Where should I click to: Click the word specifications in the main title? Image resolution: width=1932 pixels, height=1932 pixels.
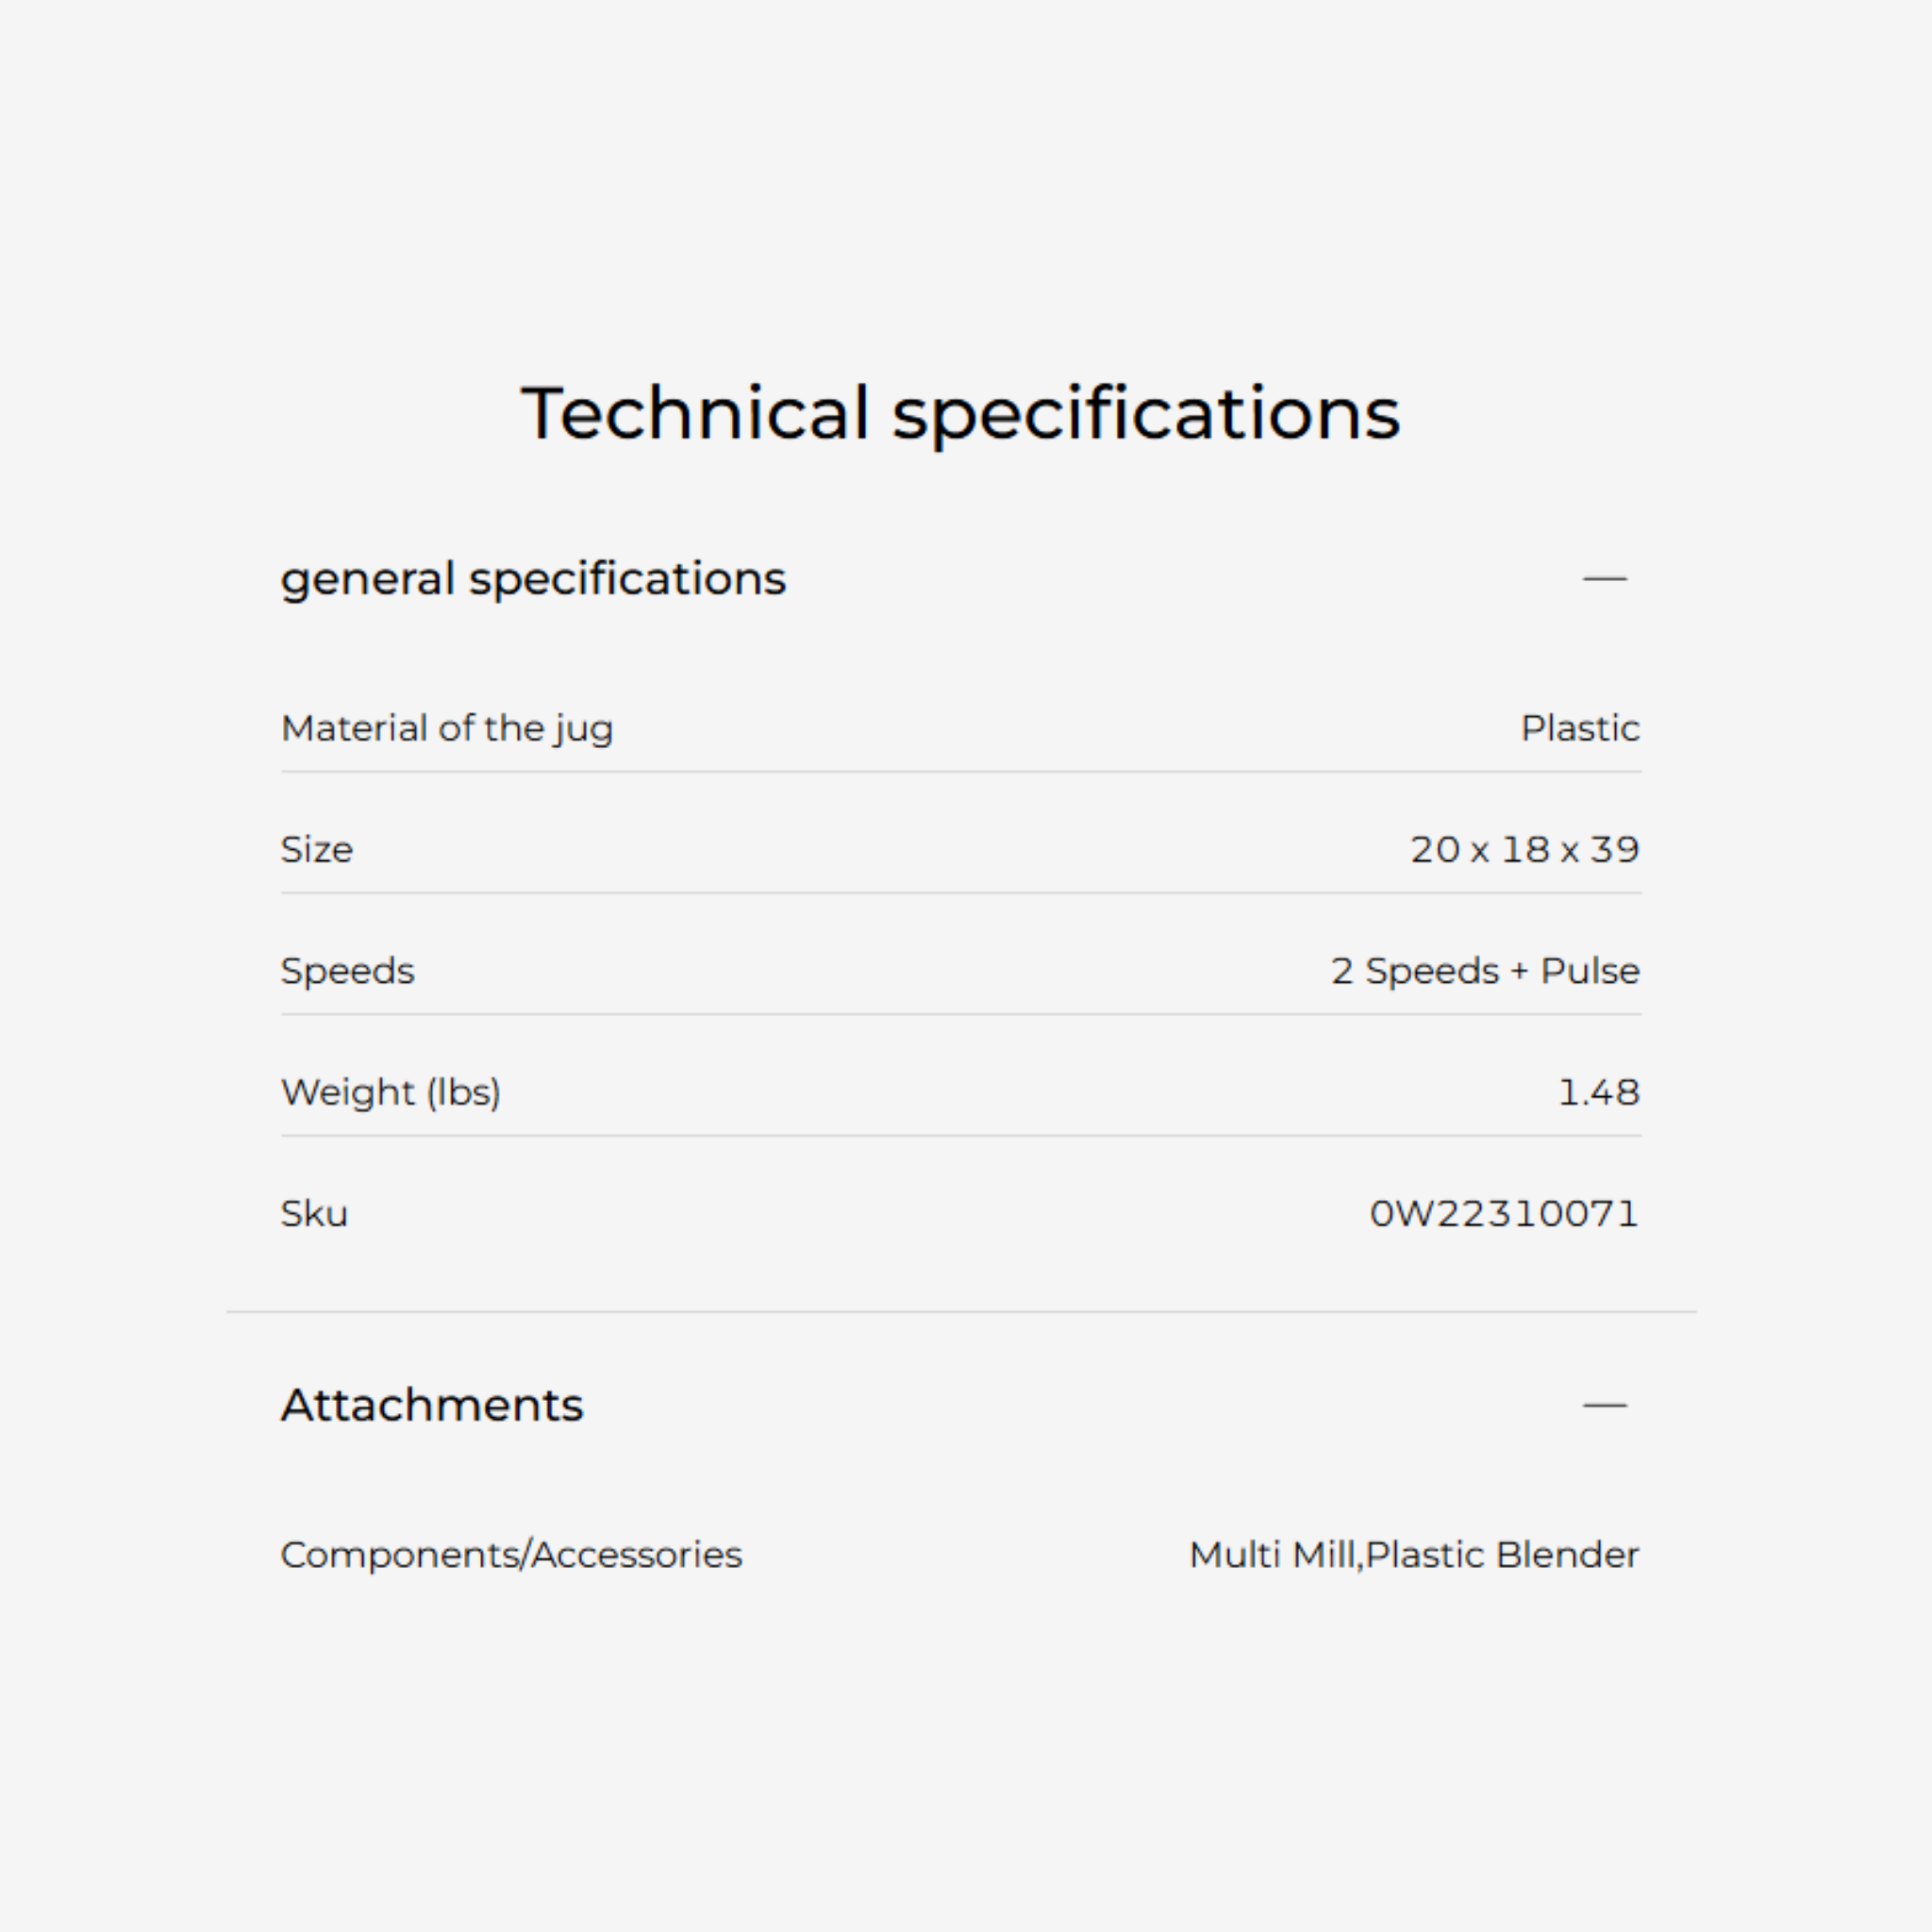pos(1145,413)
